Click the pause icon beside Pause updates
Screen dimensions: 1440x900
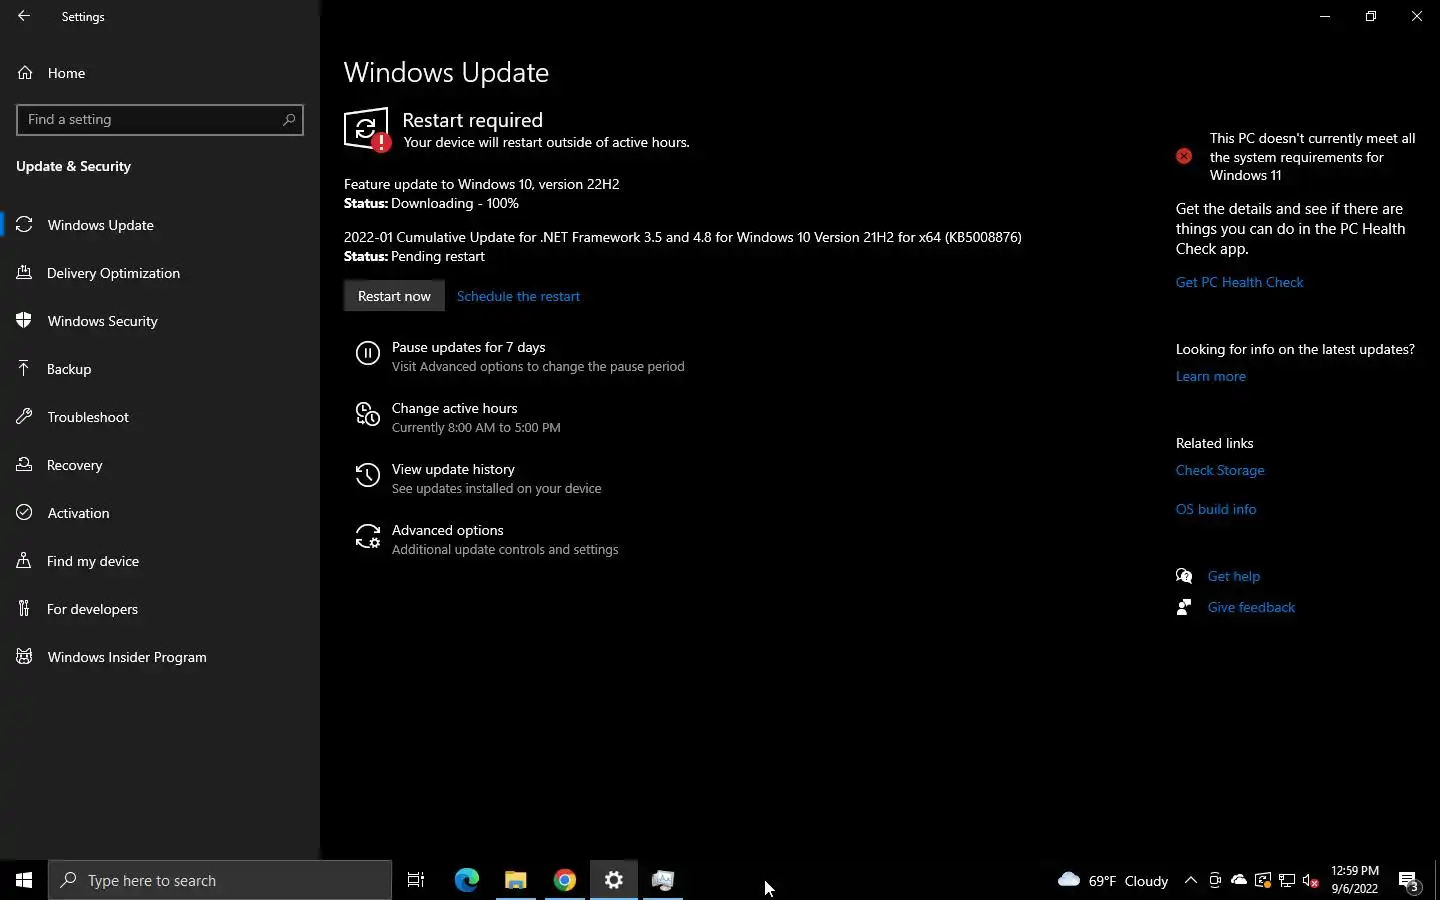point(368,353)
